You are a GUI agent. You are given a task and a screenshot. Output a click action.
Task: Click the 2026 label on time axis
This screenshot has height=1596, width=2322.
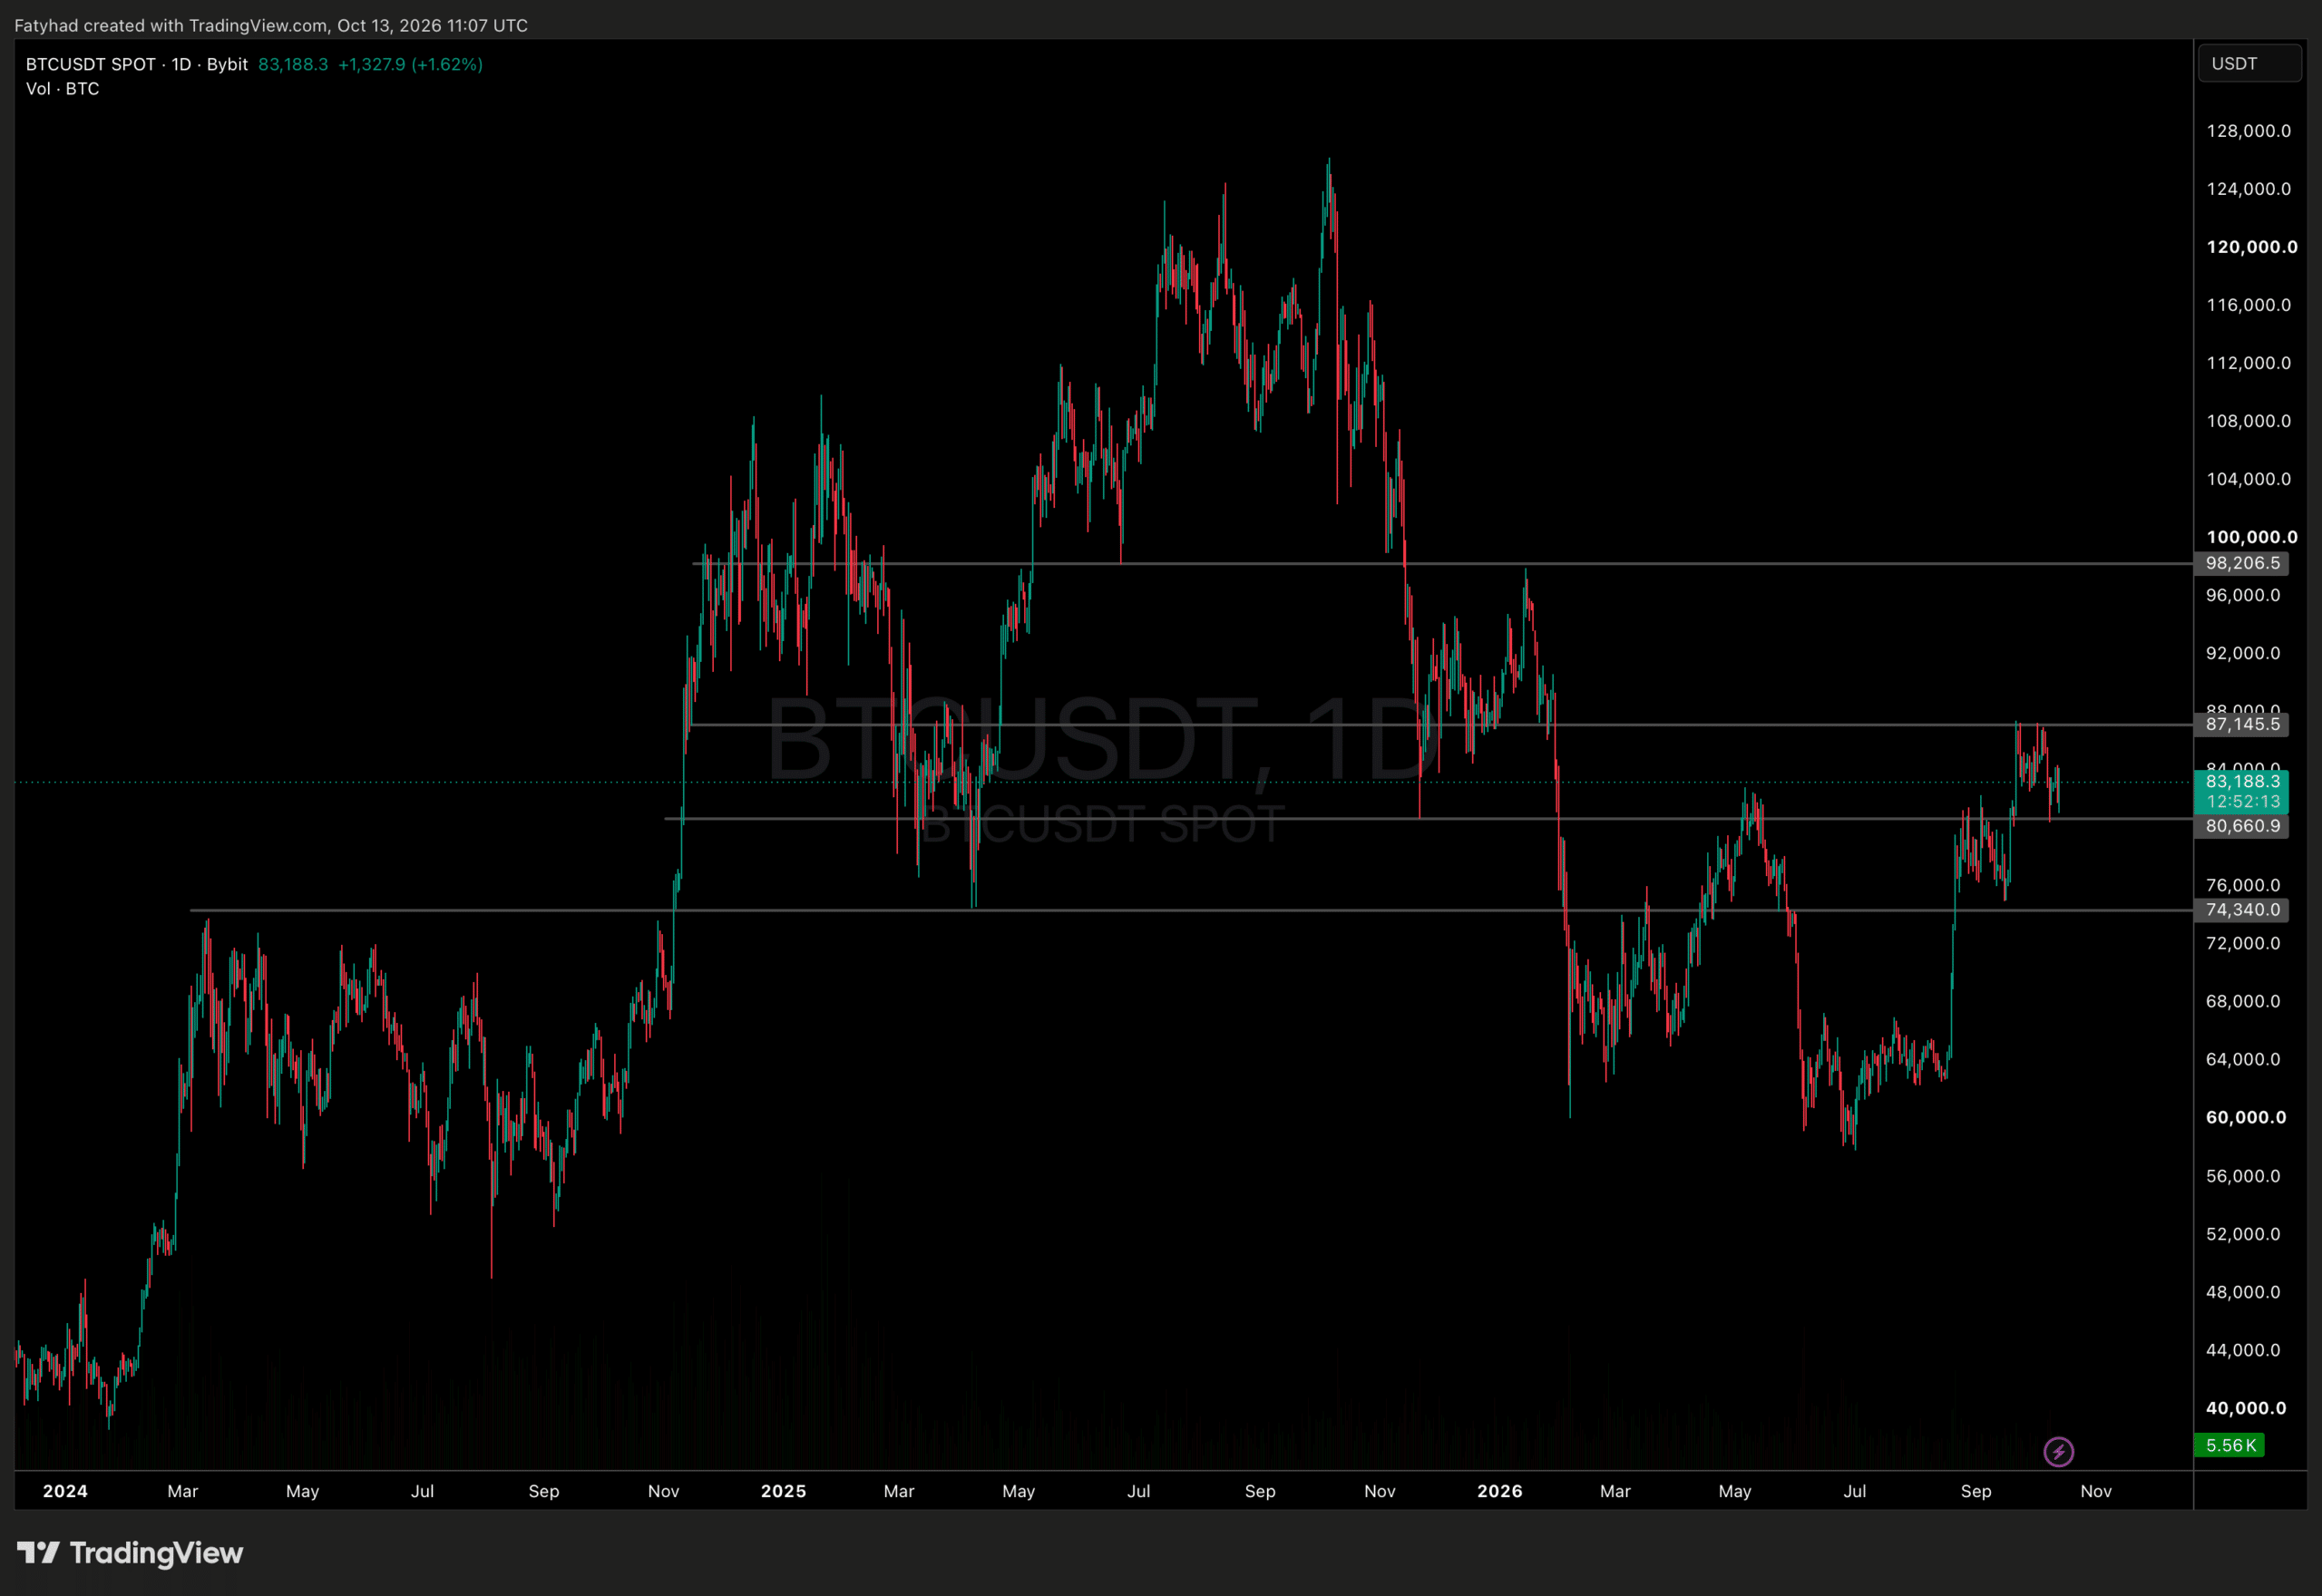click(1499, 1491)
